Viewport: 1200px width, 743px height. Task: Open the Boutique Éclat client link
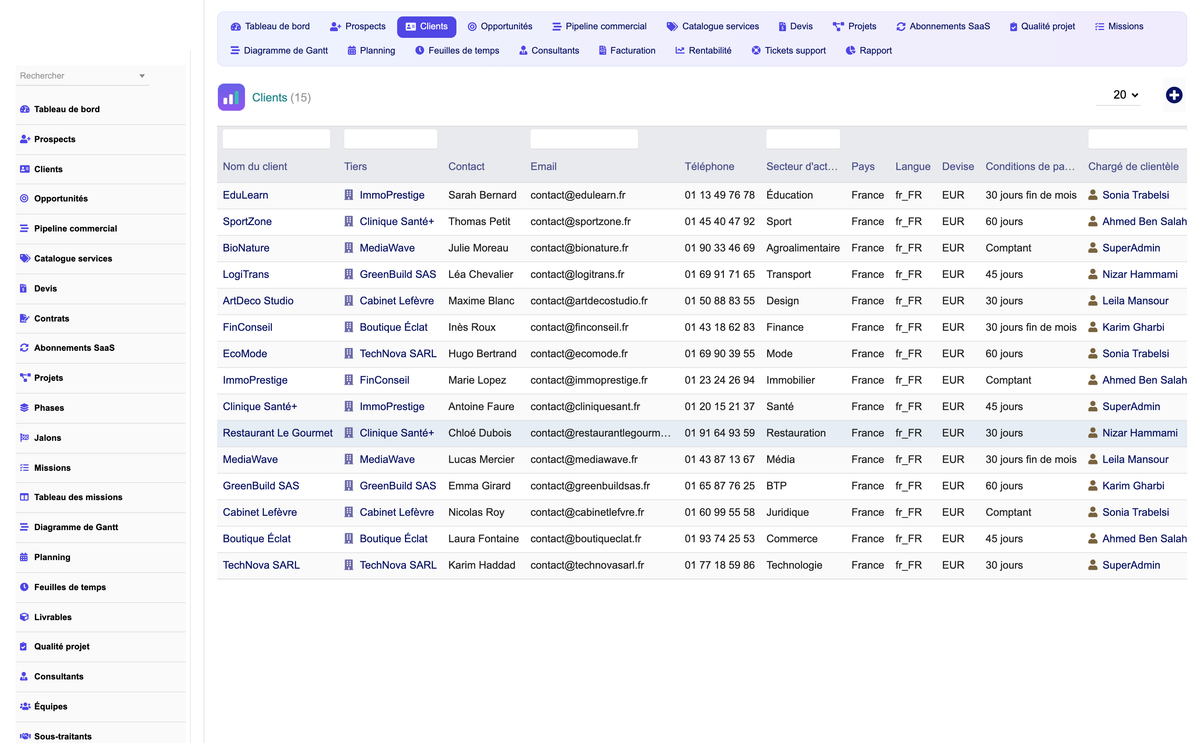click(257, 539)
